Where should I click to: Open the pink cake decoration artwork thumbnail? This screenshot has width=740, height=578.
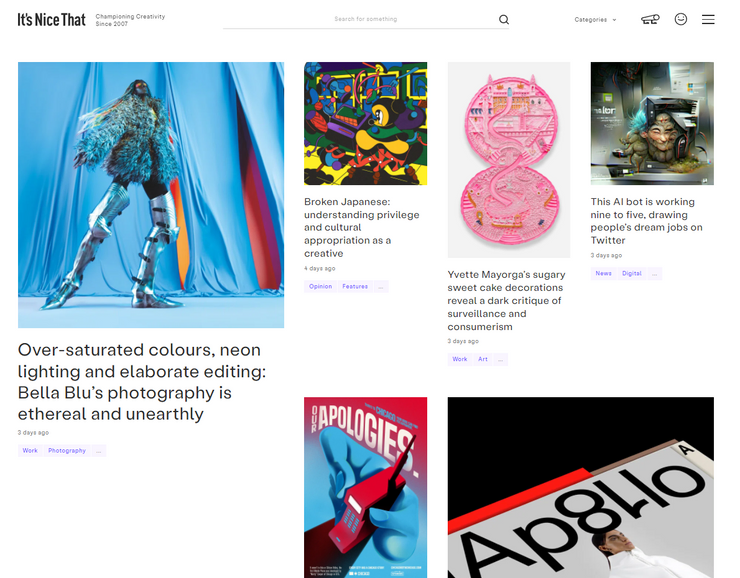pyautogui.click(x=509, y=160)
